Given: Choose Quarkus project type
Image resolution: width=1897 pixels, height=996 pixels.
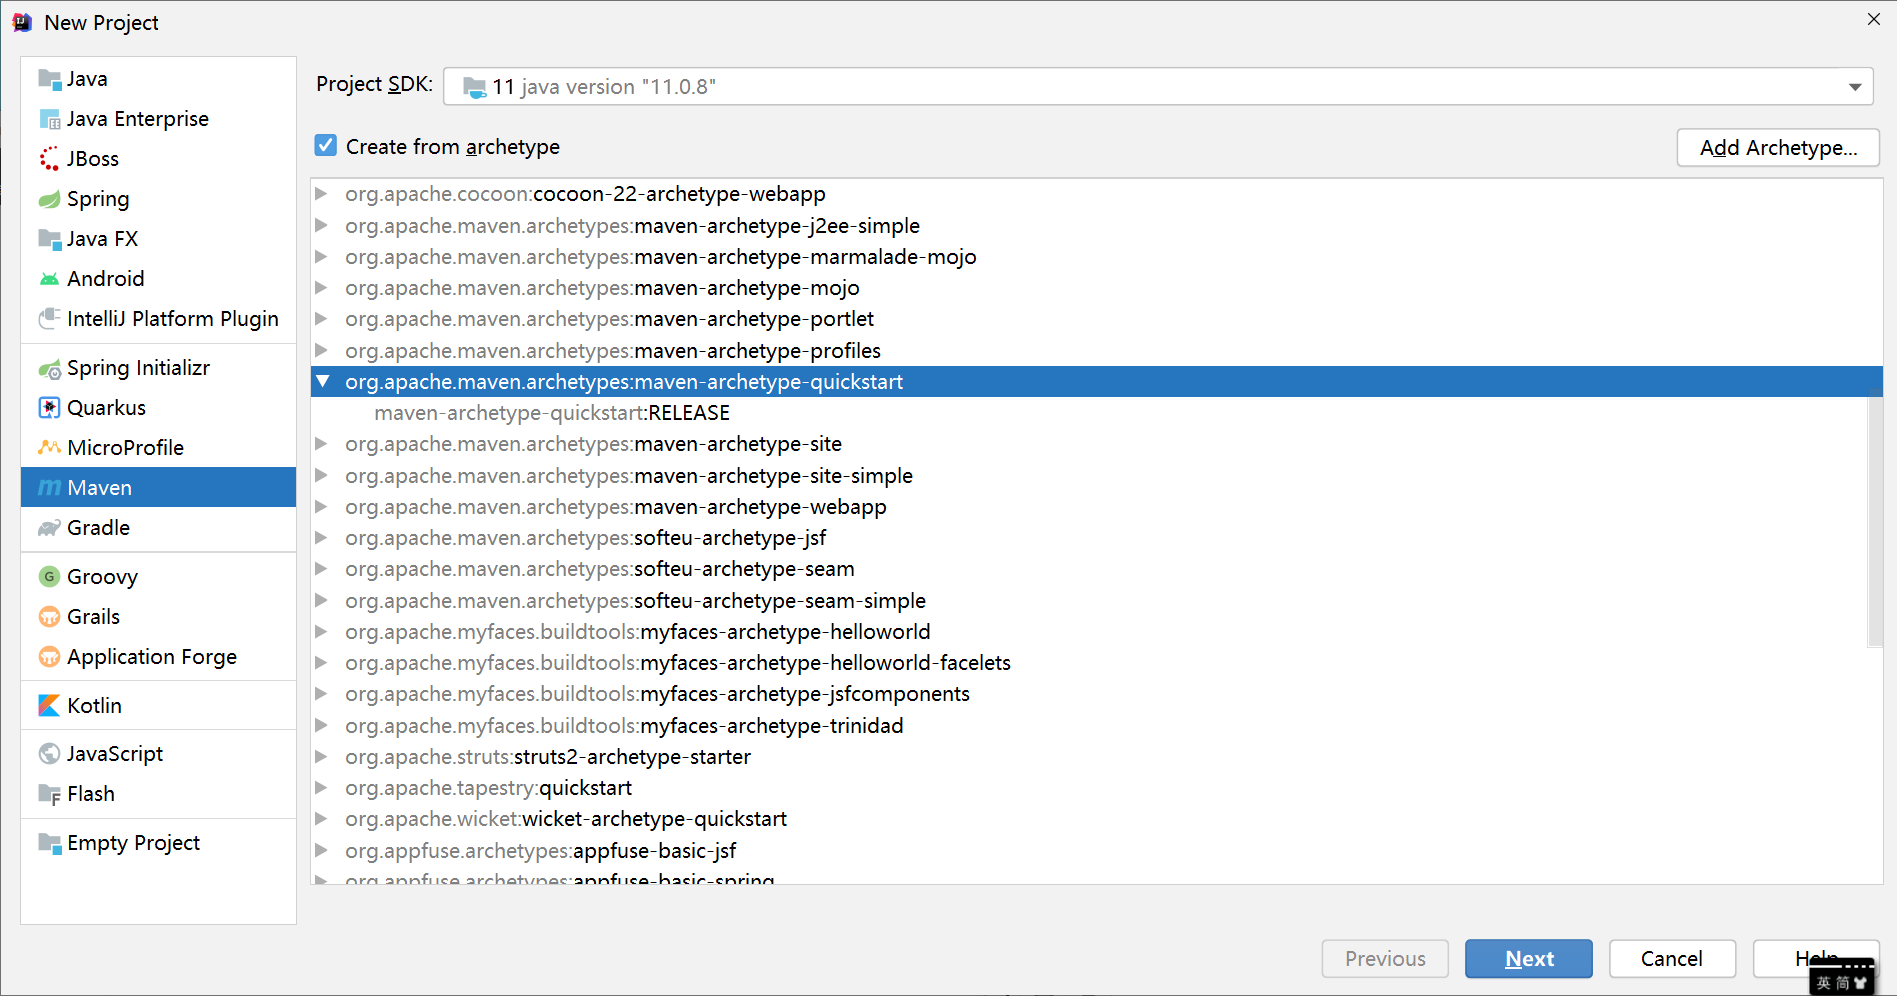Looking at the screenshot, I should 158,408.
